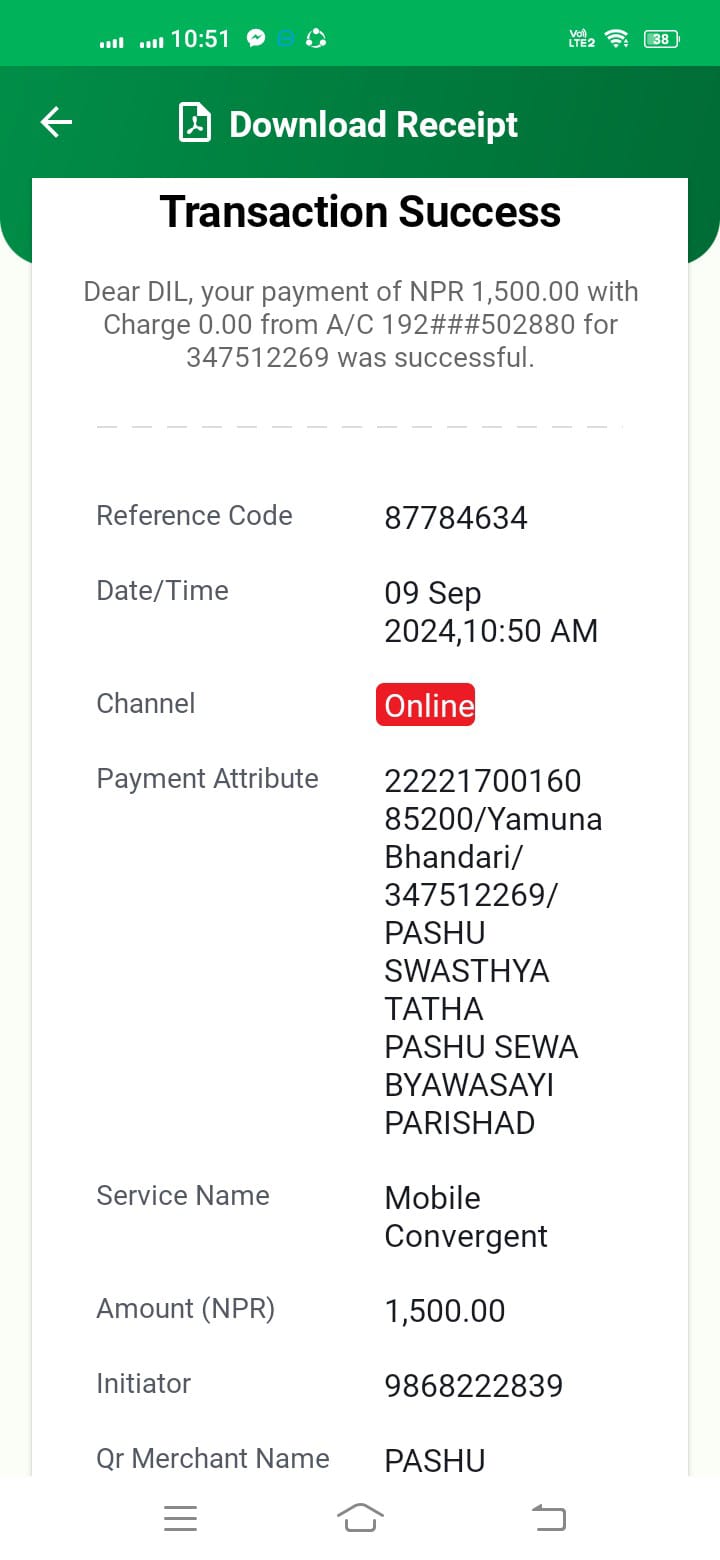Tap the Initiator number 9868222839
Screen dimensions: 720x1560
pyautogui.click(x=474, y=1386)
